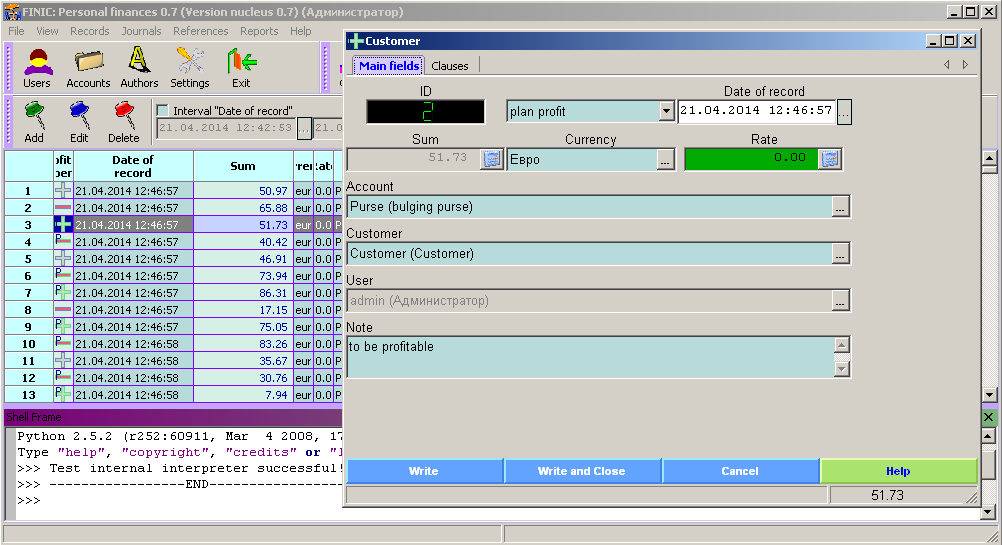Open the Account selection ellipsis button

841,207
